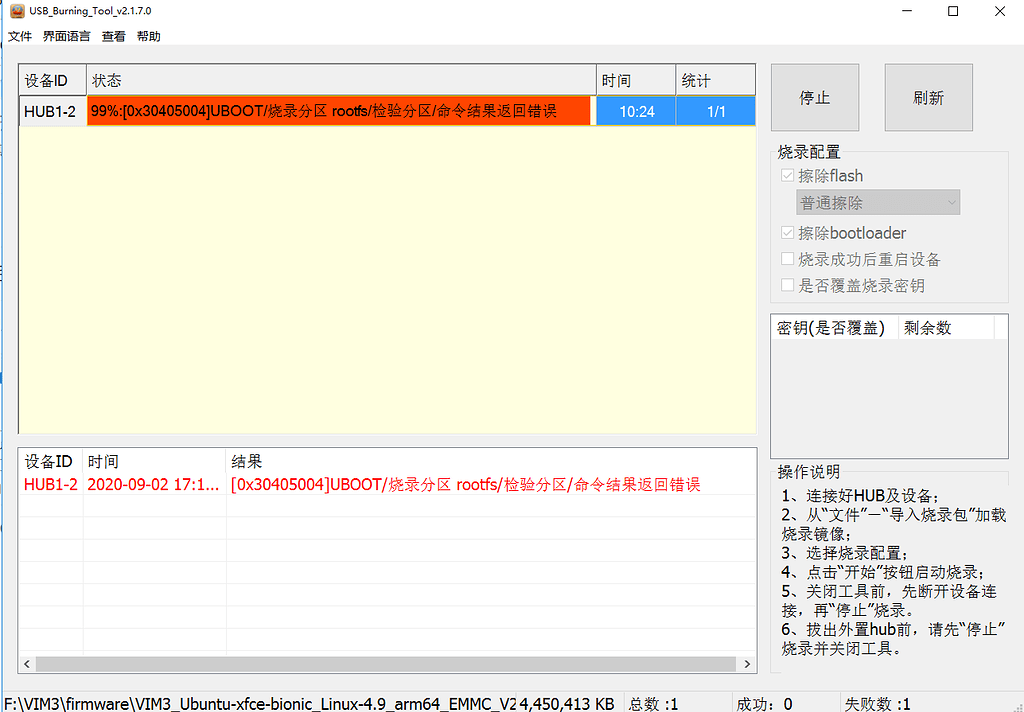The height and width of the screenshot is (712, 1024).
Task: Click the 统计 column header
Action: 714,81
